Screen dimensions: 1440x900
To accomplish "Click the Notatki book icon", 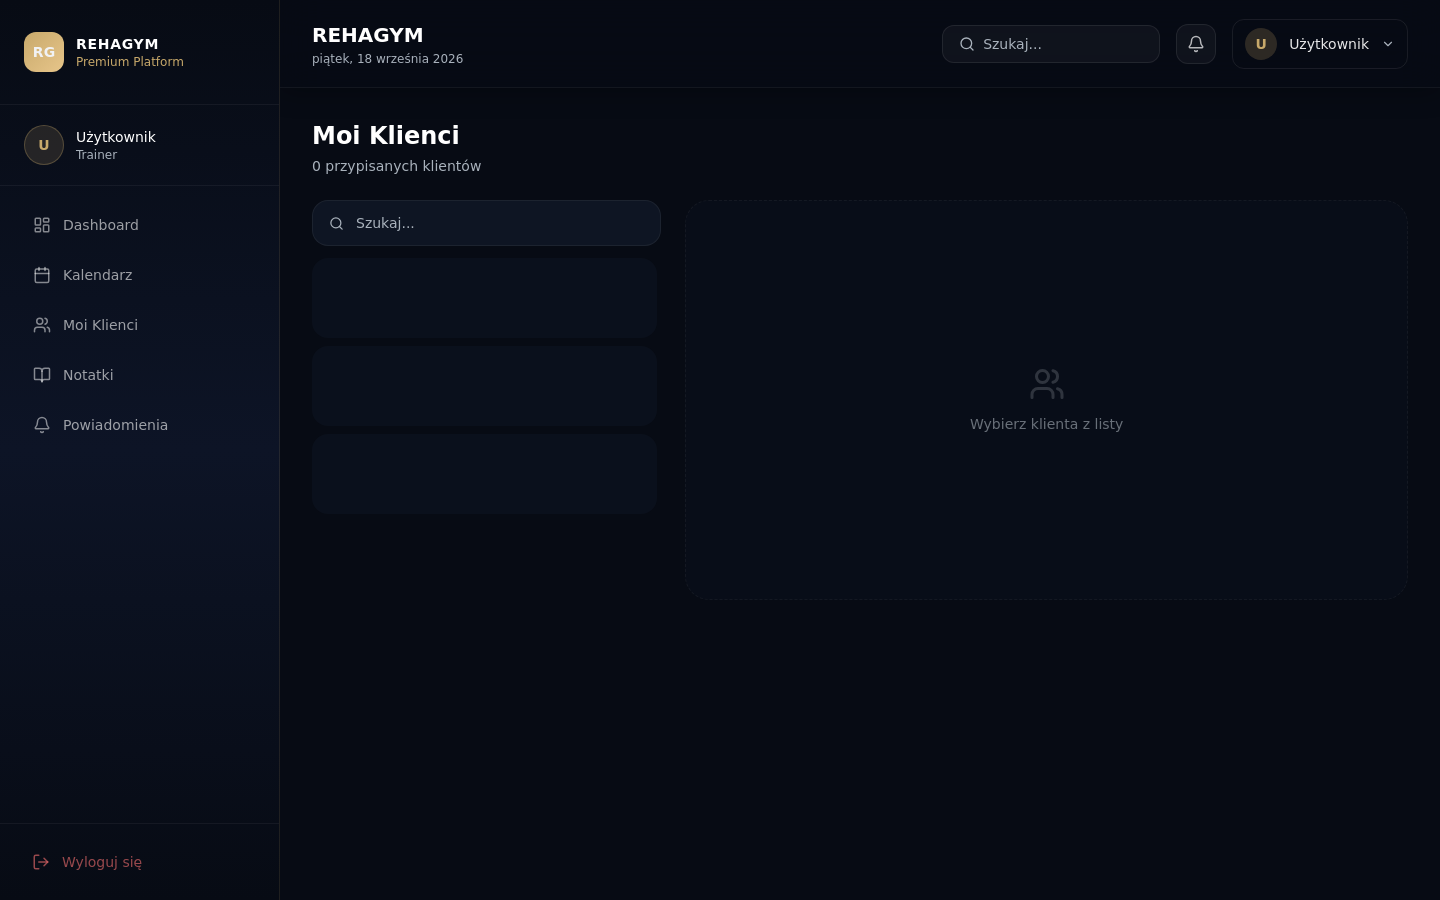I will 42,375.
